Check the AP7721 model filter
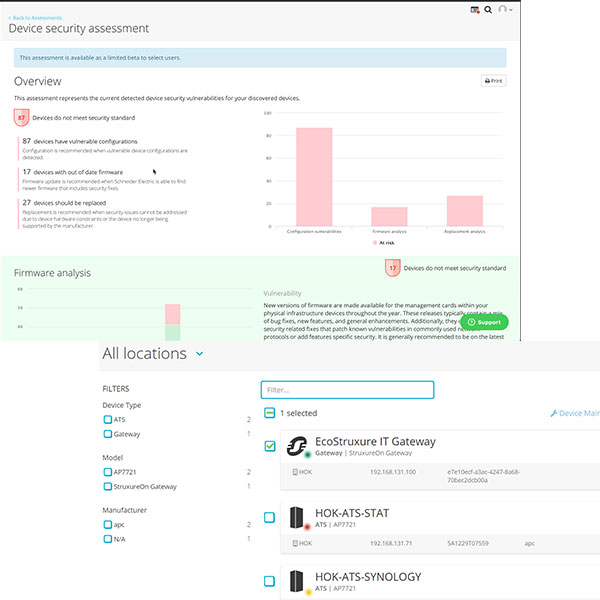This screenshot has width=600, height=600. tap(108, 472)
